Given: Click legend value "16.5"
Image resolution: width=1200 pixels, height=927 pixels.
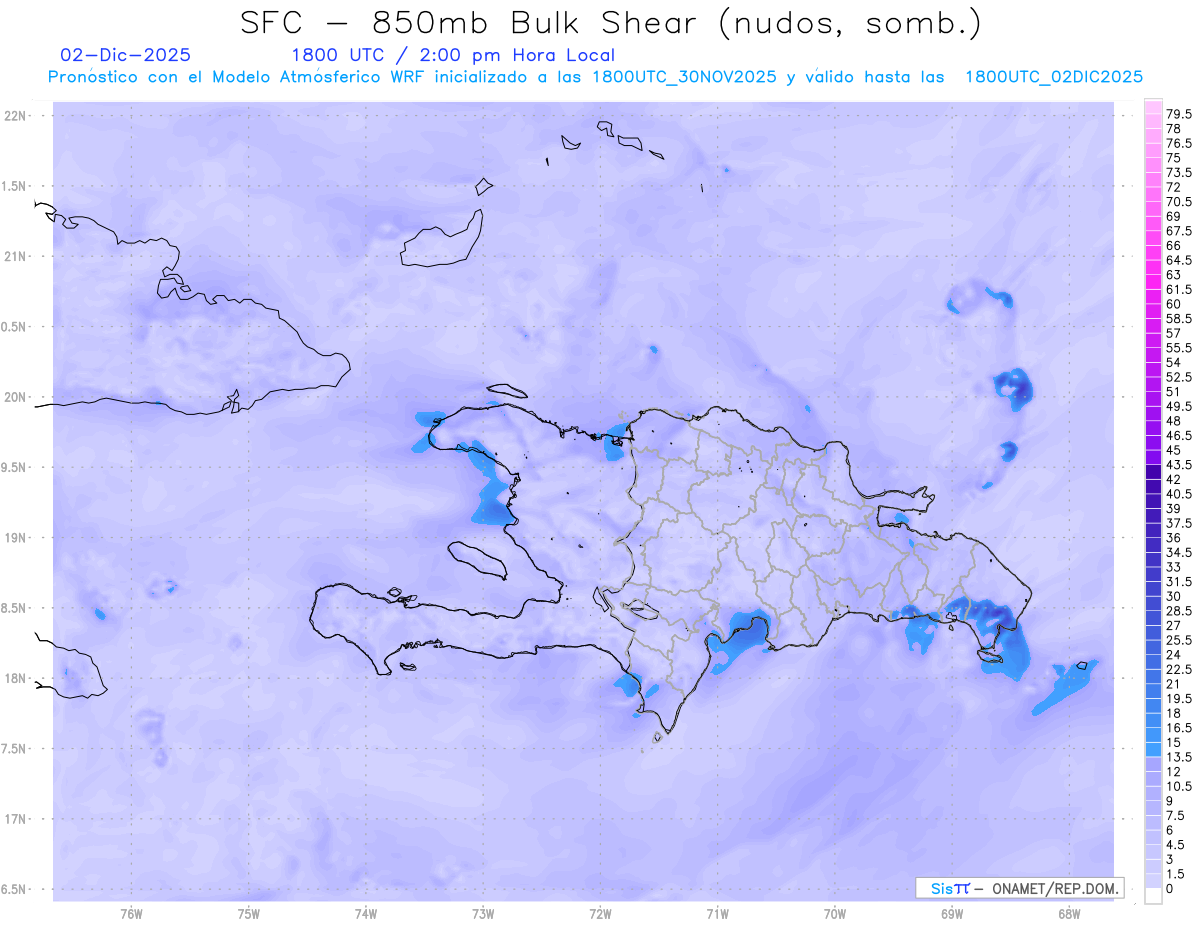Looking at the screenshot, I should pos(1179,728).
